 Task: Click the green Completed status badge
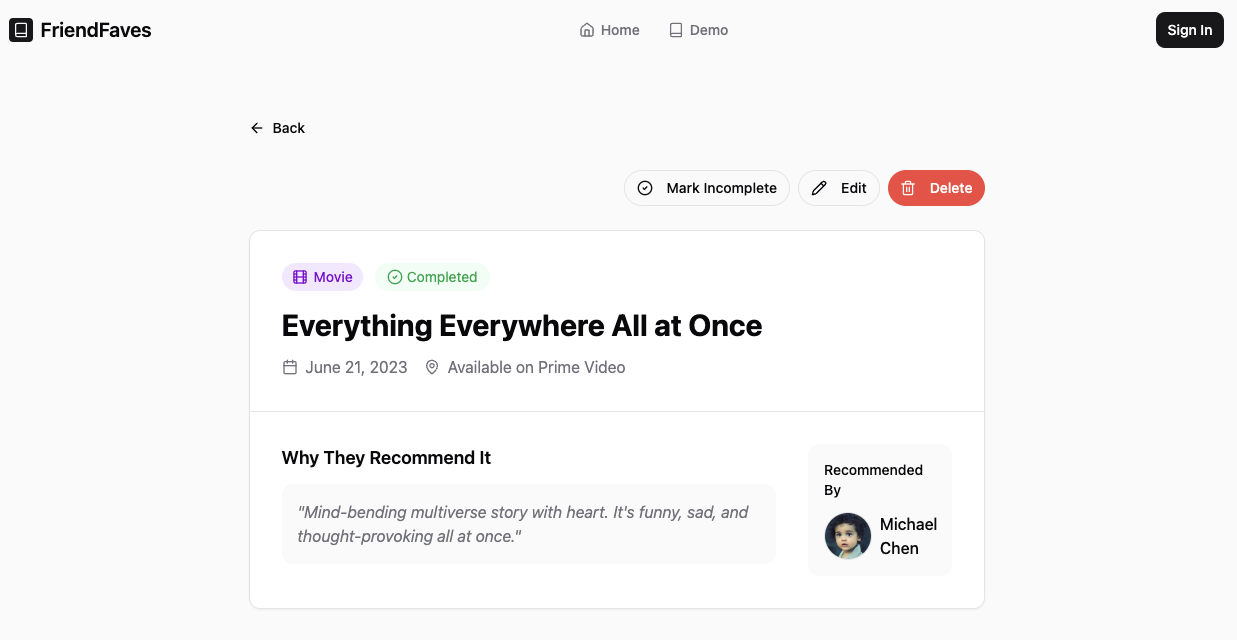pyautogui.click(x=432, y=277)
